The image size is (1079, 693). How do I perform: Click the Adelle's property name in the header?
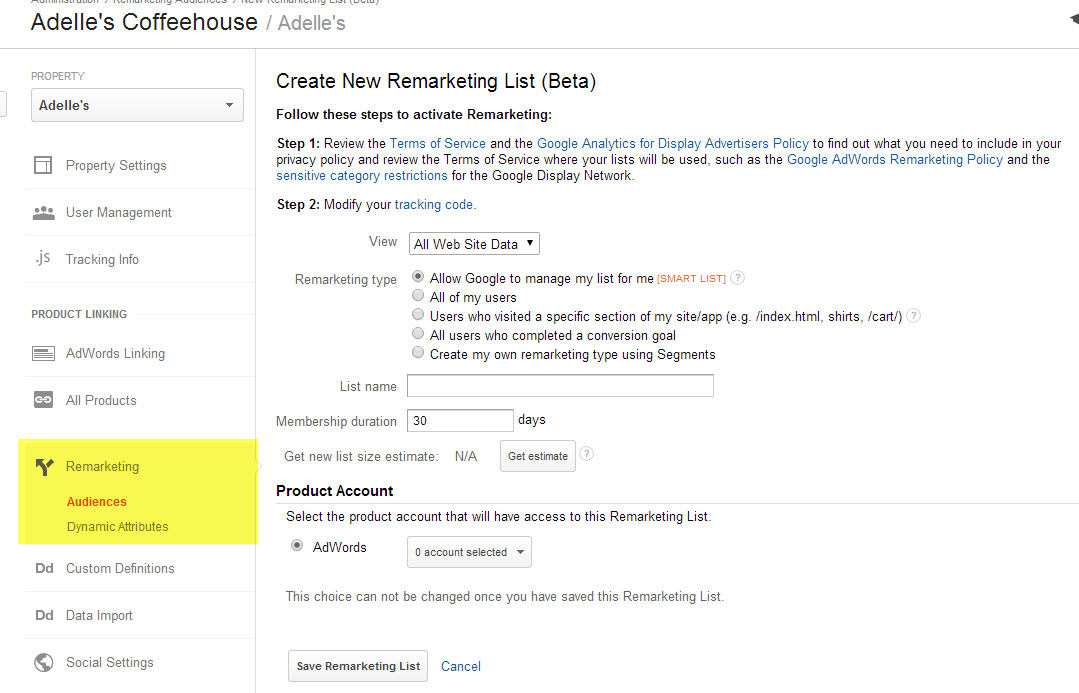(312, 23)
